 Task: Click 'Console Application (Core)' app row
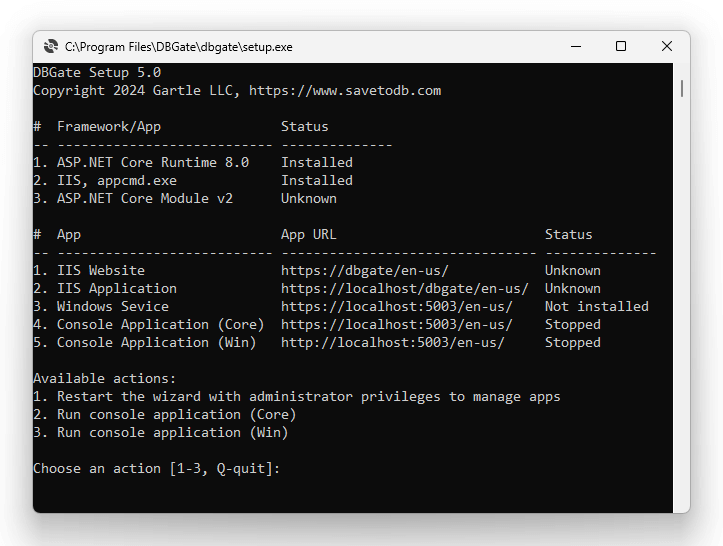pos(160,325)
